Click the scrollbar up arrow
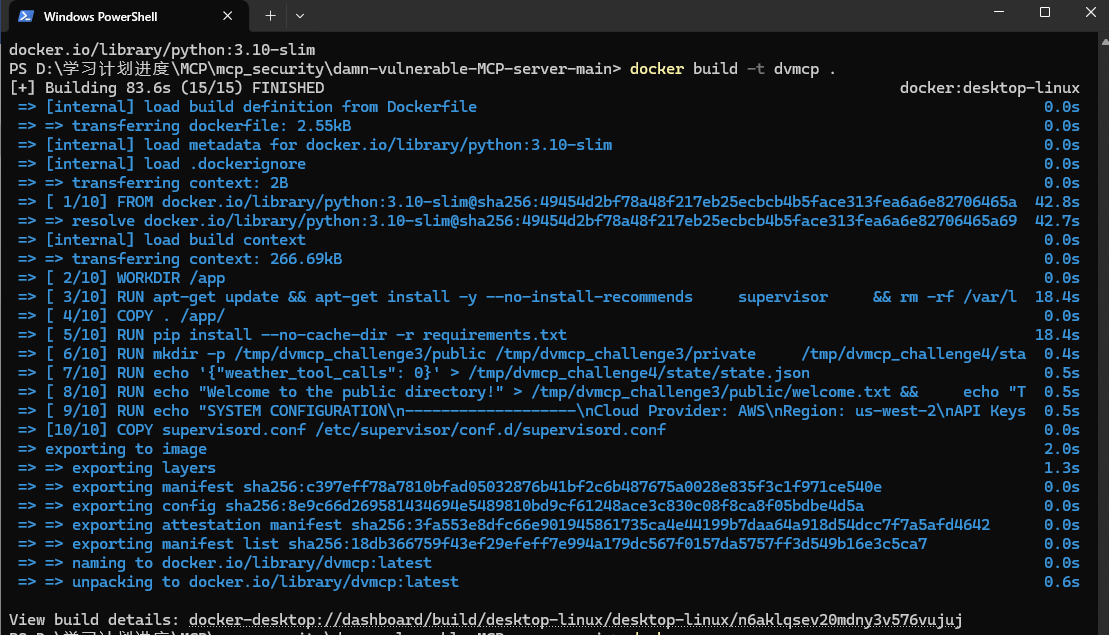Viewport: 1109px width, 635px height. [1105, 42]
